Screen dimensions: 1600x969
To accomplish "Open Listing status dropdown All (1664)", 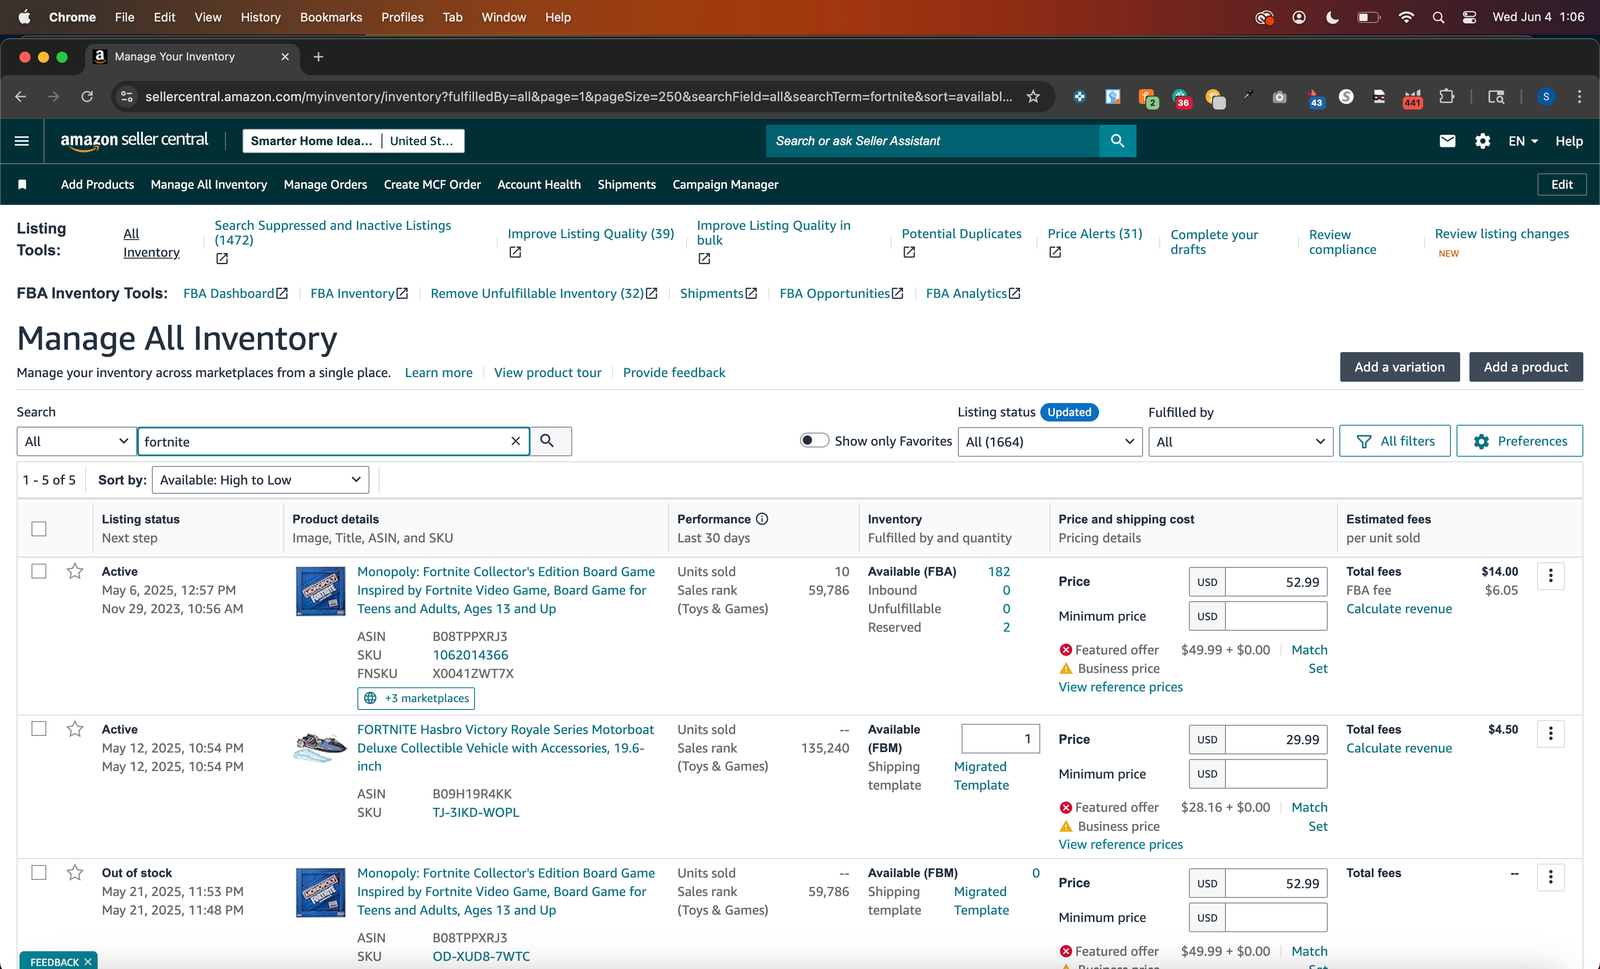I will pos(1050,441).
